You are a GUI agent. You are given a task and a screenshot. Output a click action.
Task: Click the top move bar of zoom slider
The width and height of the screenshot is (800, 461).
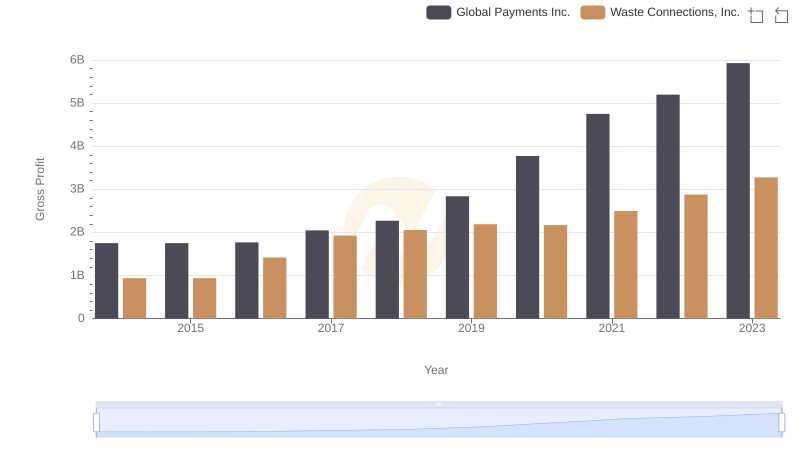click(x=439, y=404)
